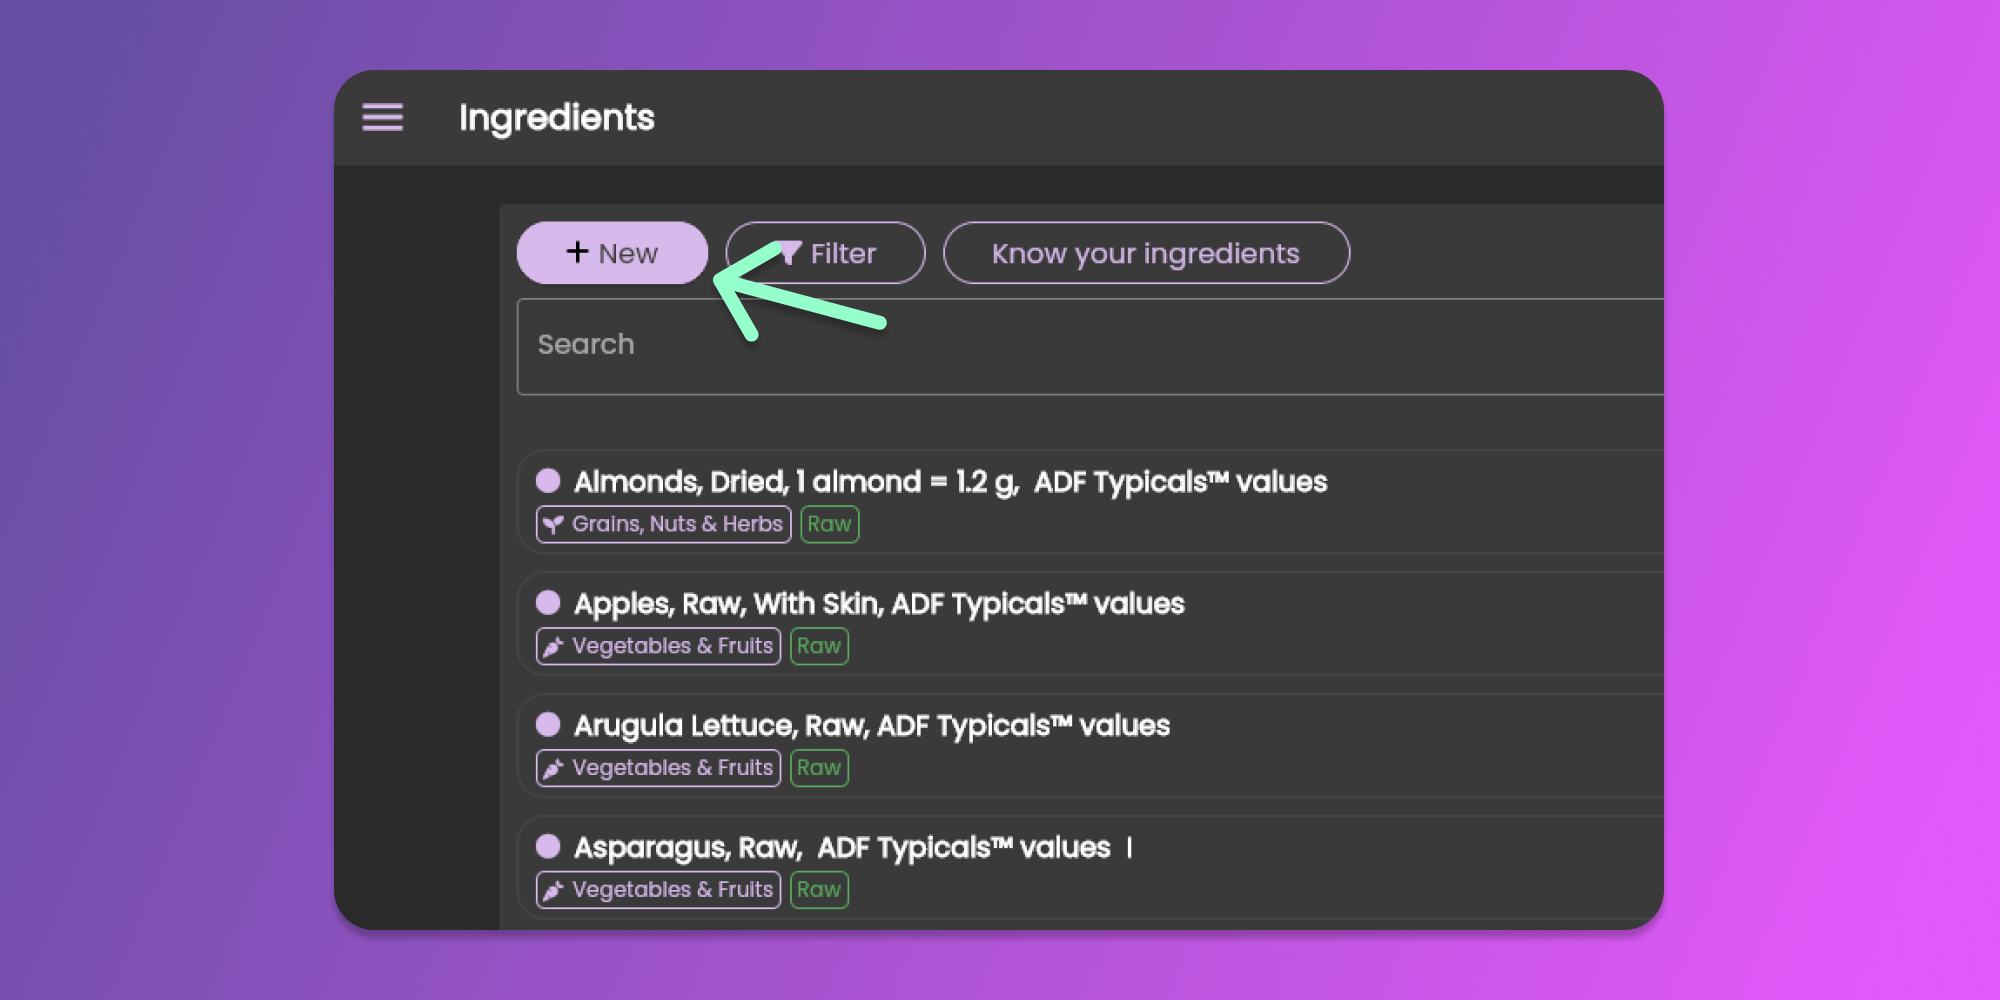Click the purple dot beside Almonds

point(548,481)
